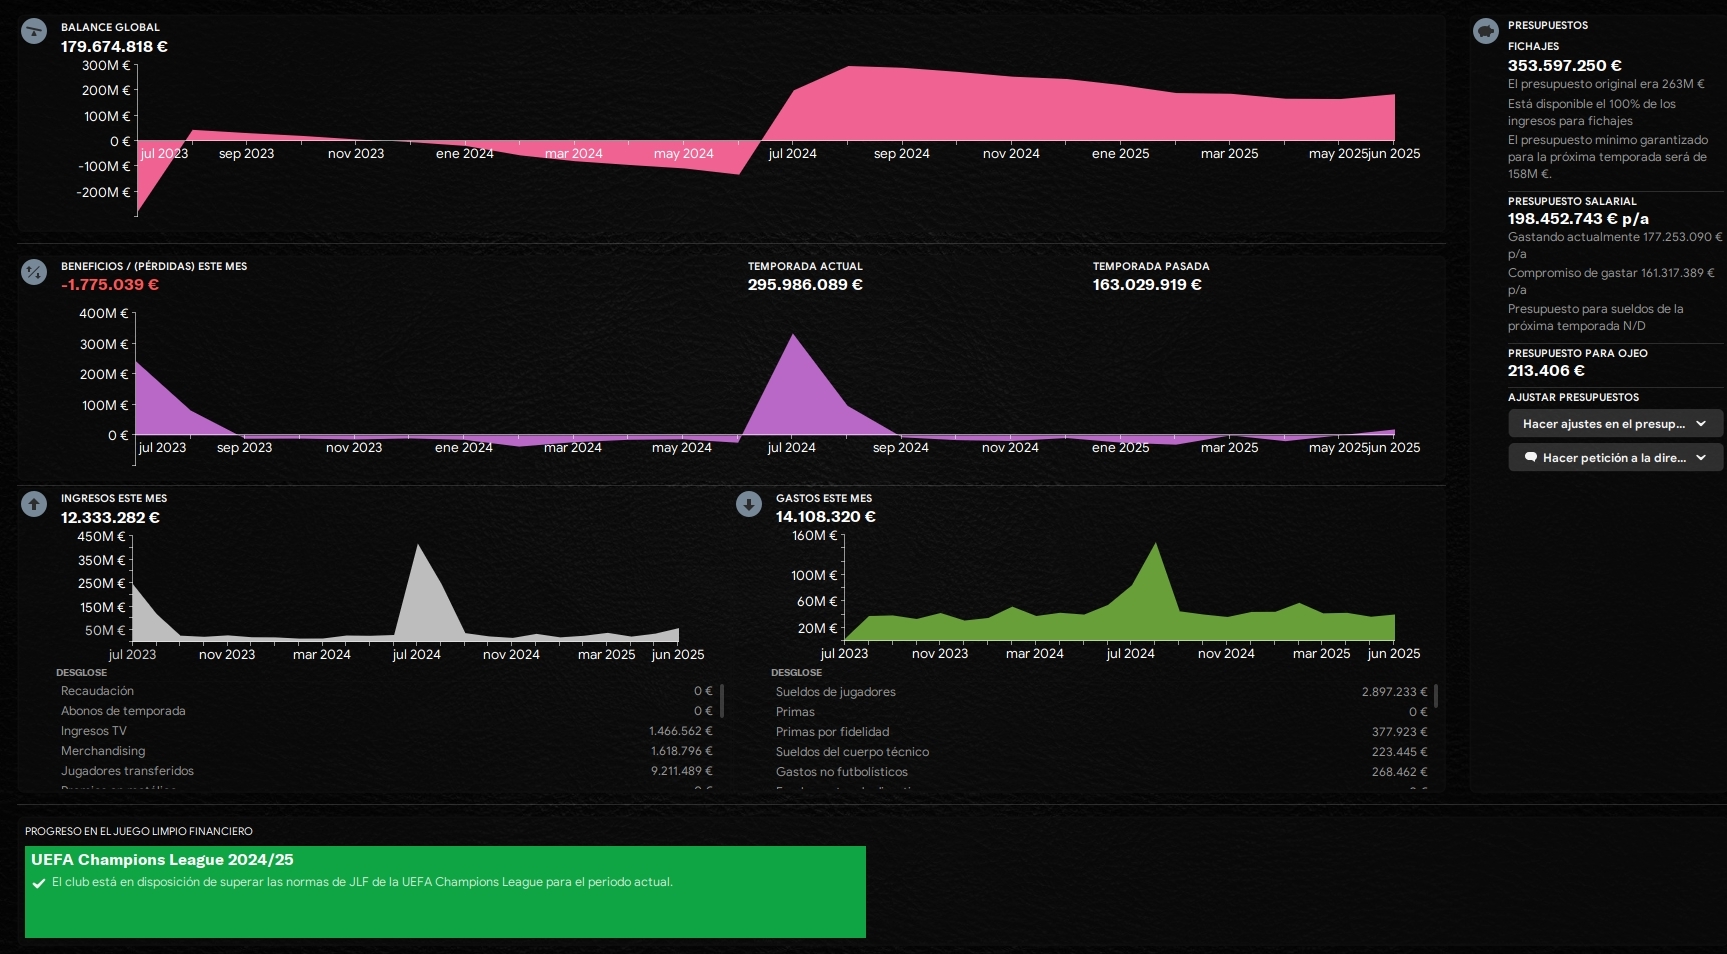
Task: Click the down-arrow icon beside Gastos este mes
Action: coord(749,504)
